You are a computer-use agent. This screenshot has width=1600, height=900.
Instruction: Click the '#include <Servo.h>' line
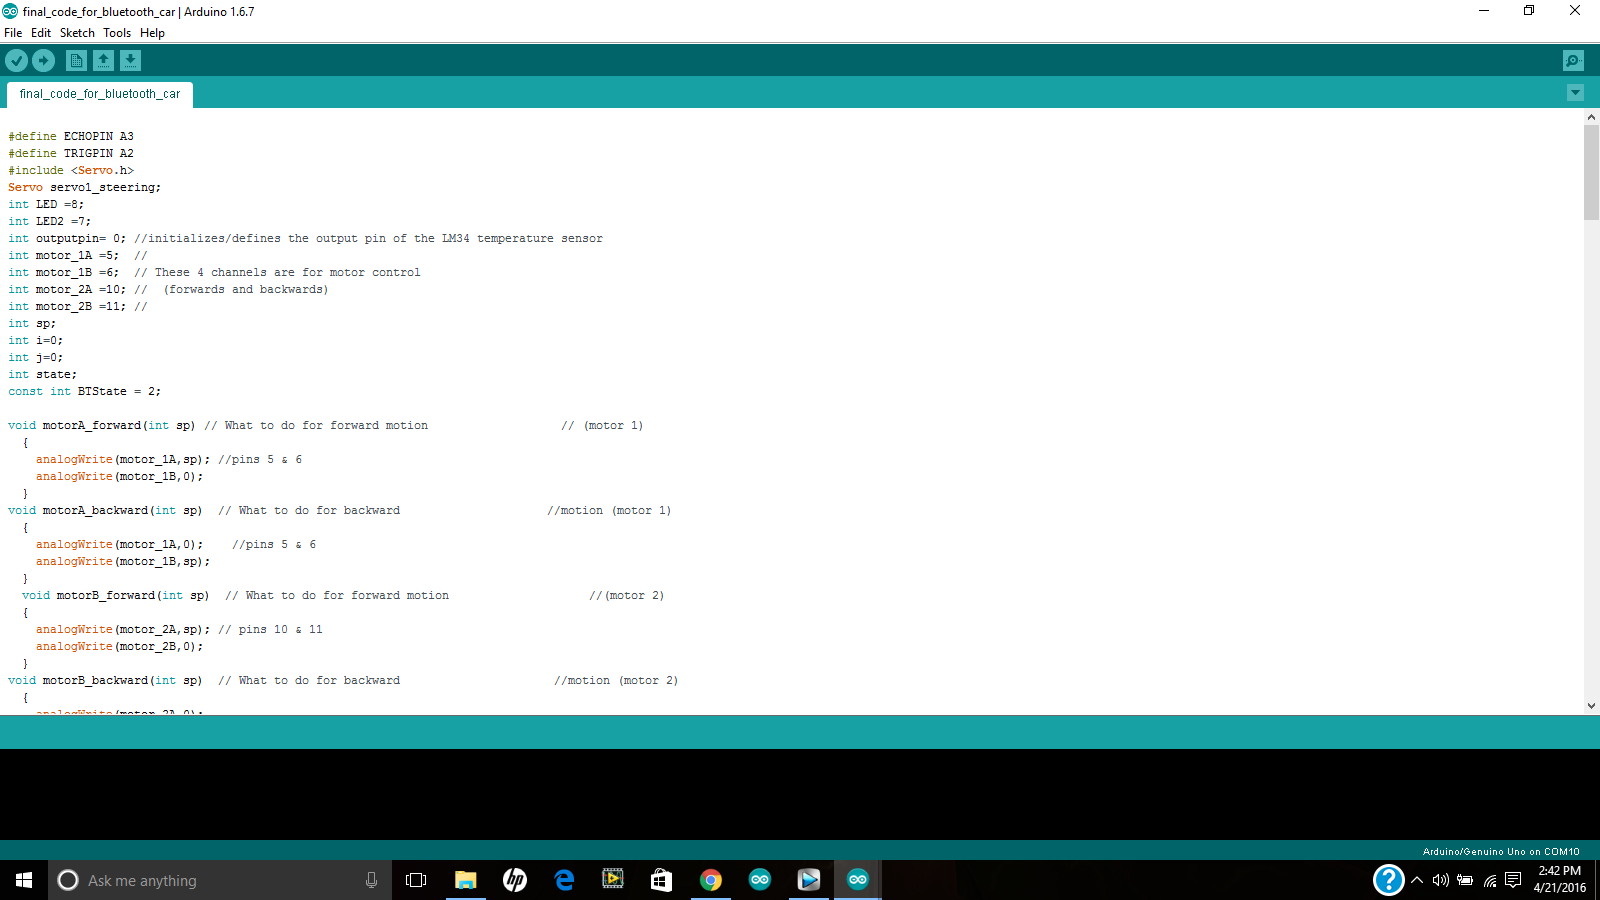(71, 170)
